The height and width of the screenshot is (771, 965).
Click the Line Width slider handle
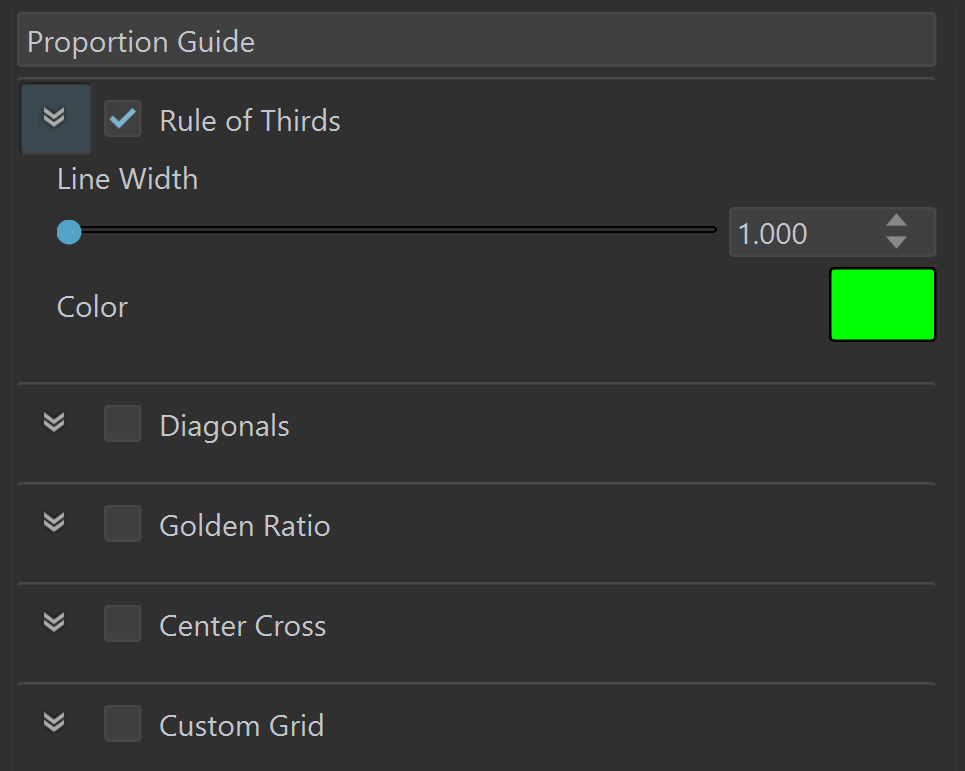point(69,232)
